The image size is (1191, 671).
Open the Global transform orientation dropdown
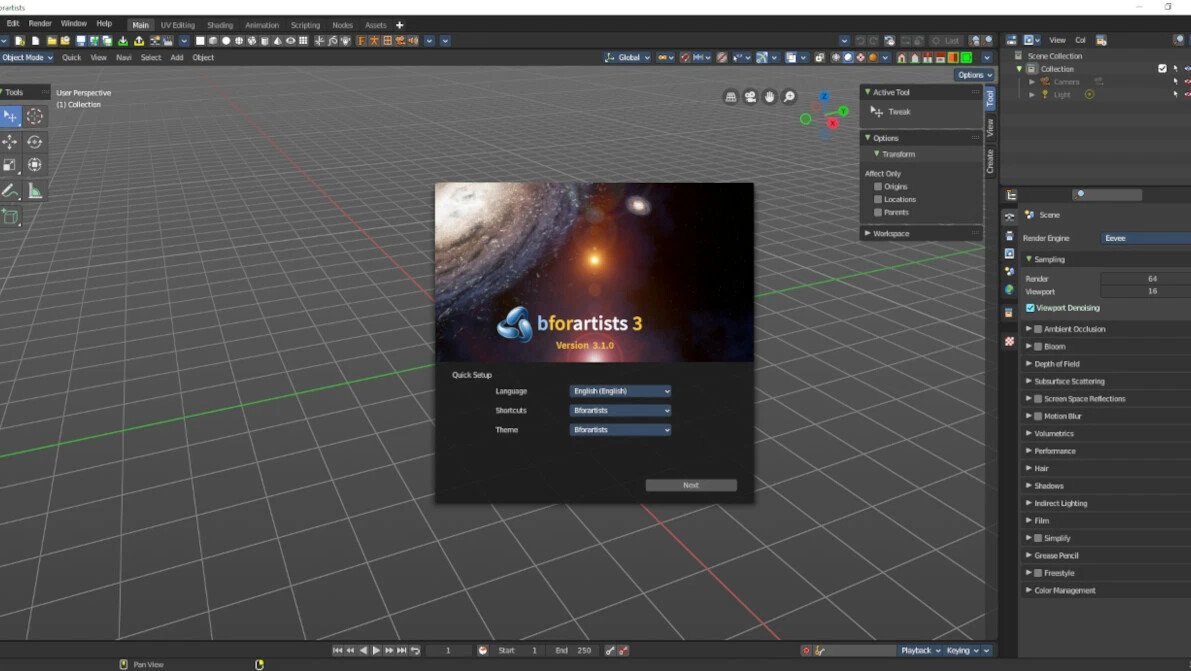(x=627, y=58)
